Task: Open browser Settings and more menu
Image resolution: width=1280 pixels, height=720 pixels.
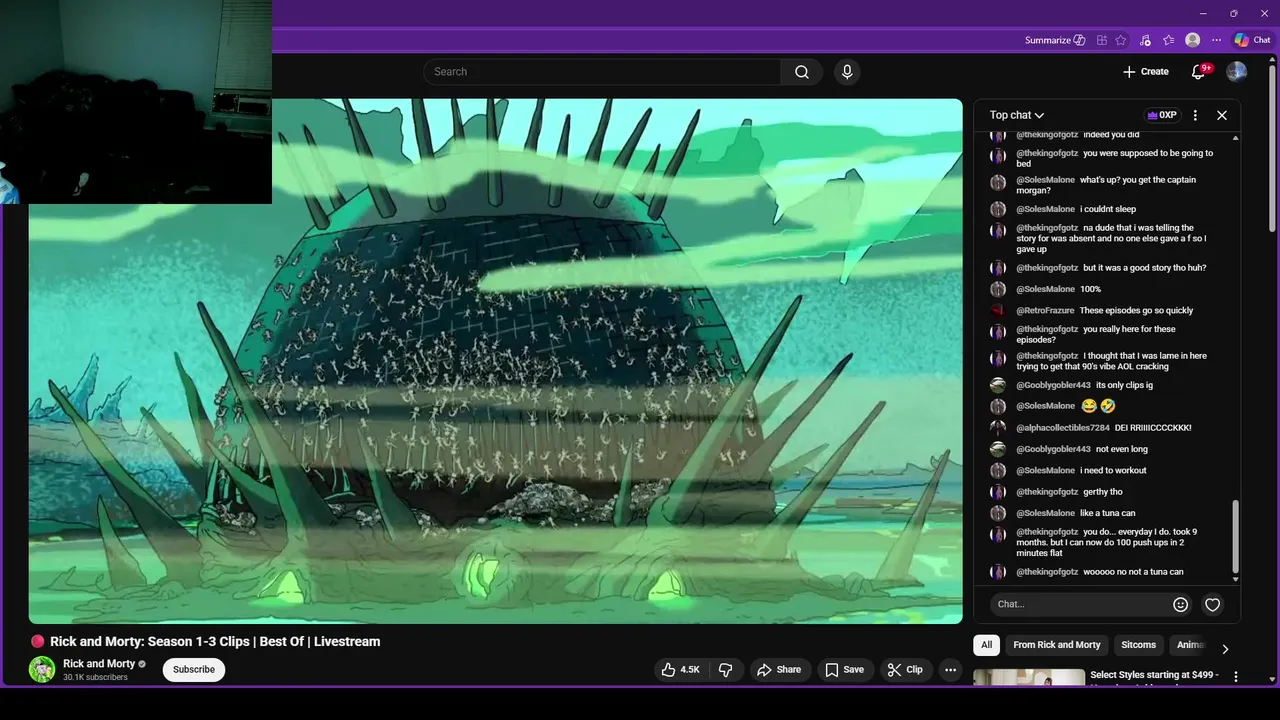Action: point(1217,40)
